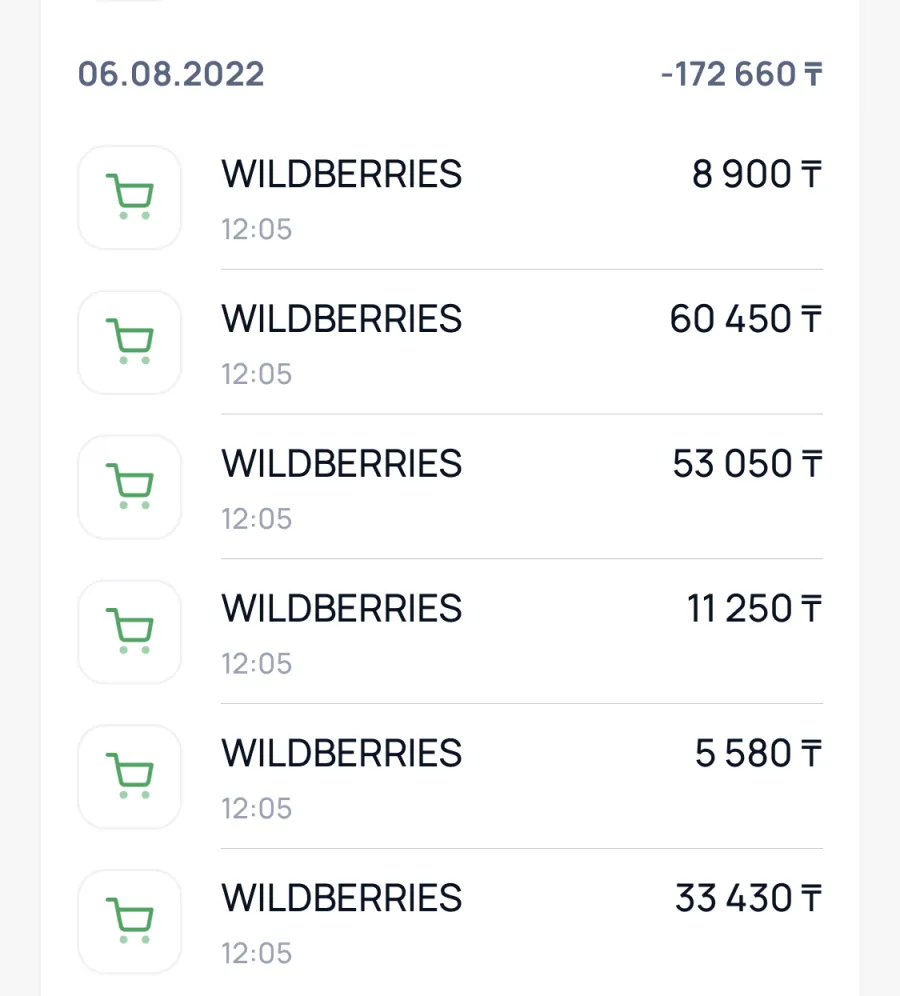Tap cart icon of 11 250 ₸ transaction
The height and width of the screenshot is (996, 900).
(x=130, y=631)
